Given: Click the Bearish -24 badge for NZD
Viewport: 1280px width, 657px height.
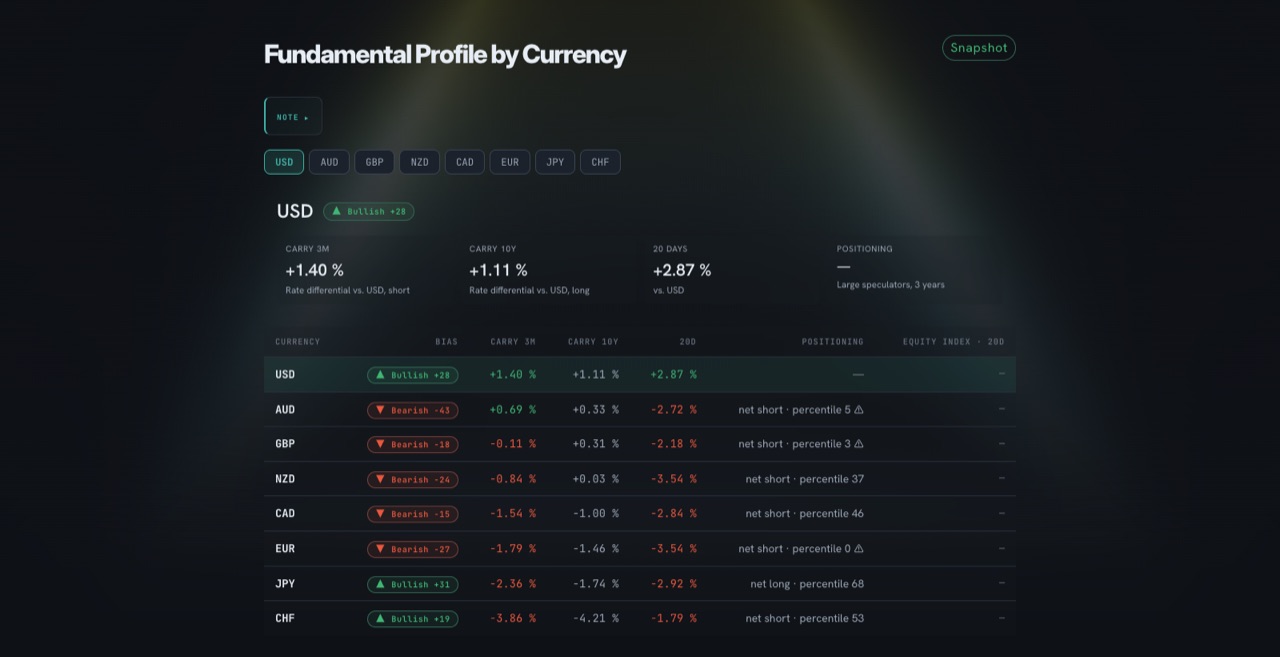Looking at the screenshot, I should tap(412, 479).
